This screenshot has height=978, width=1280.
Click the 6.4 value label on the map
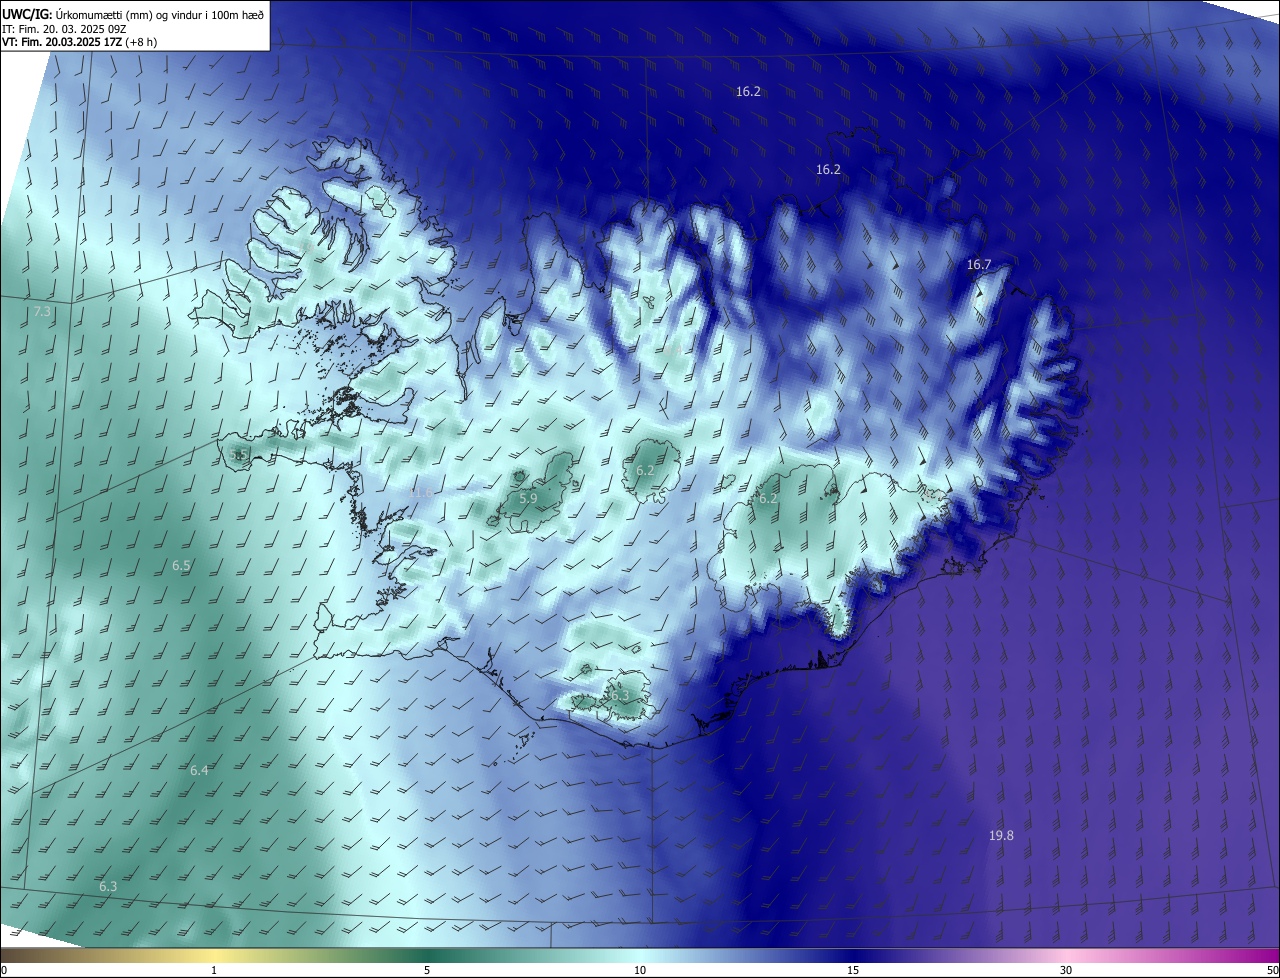[199, 770]
